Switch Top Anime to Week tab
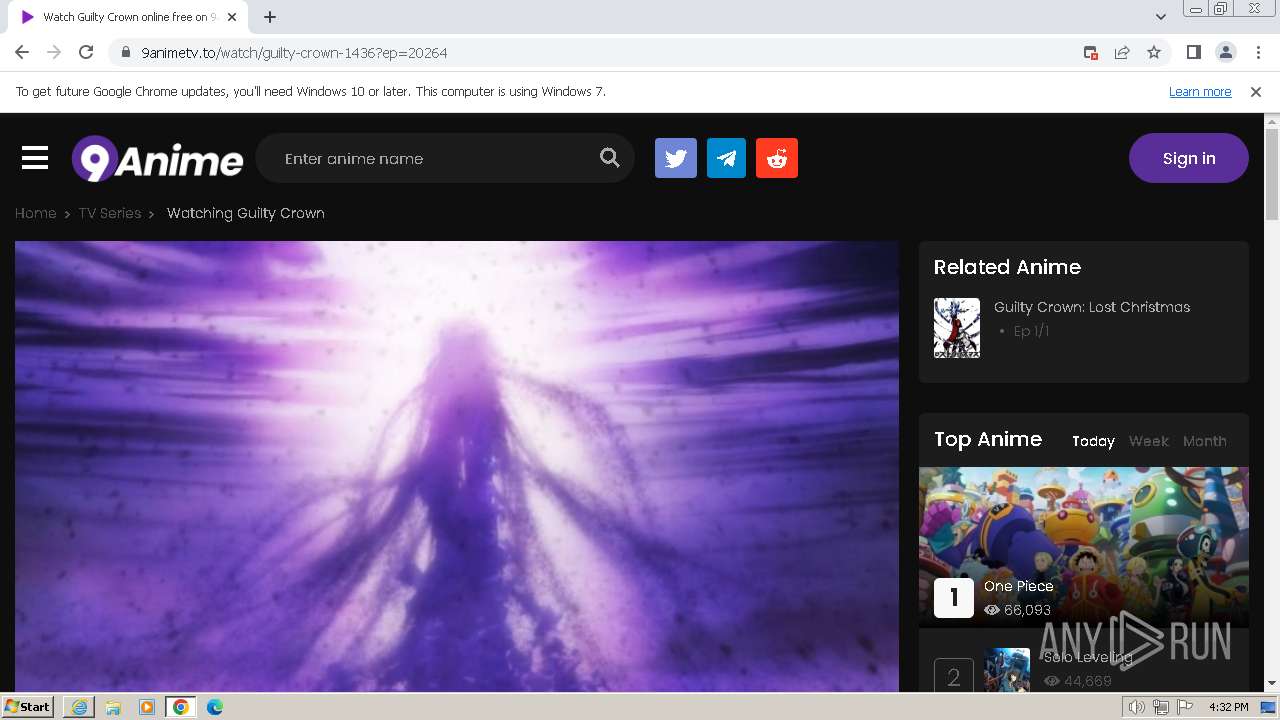This screenshot has height=720, width=1280. tap(1148, 441)
